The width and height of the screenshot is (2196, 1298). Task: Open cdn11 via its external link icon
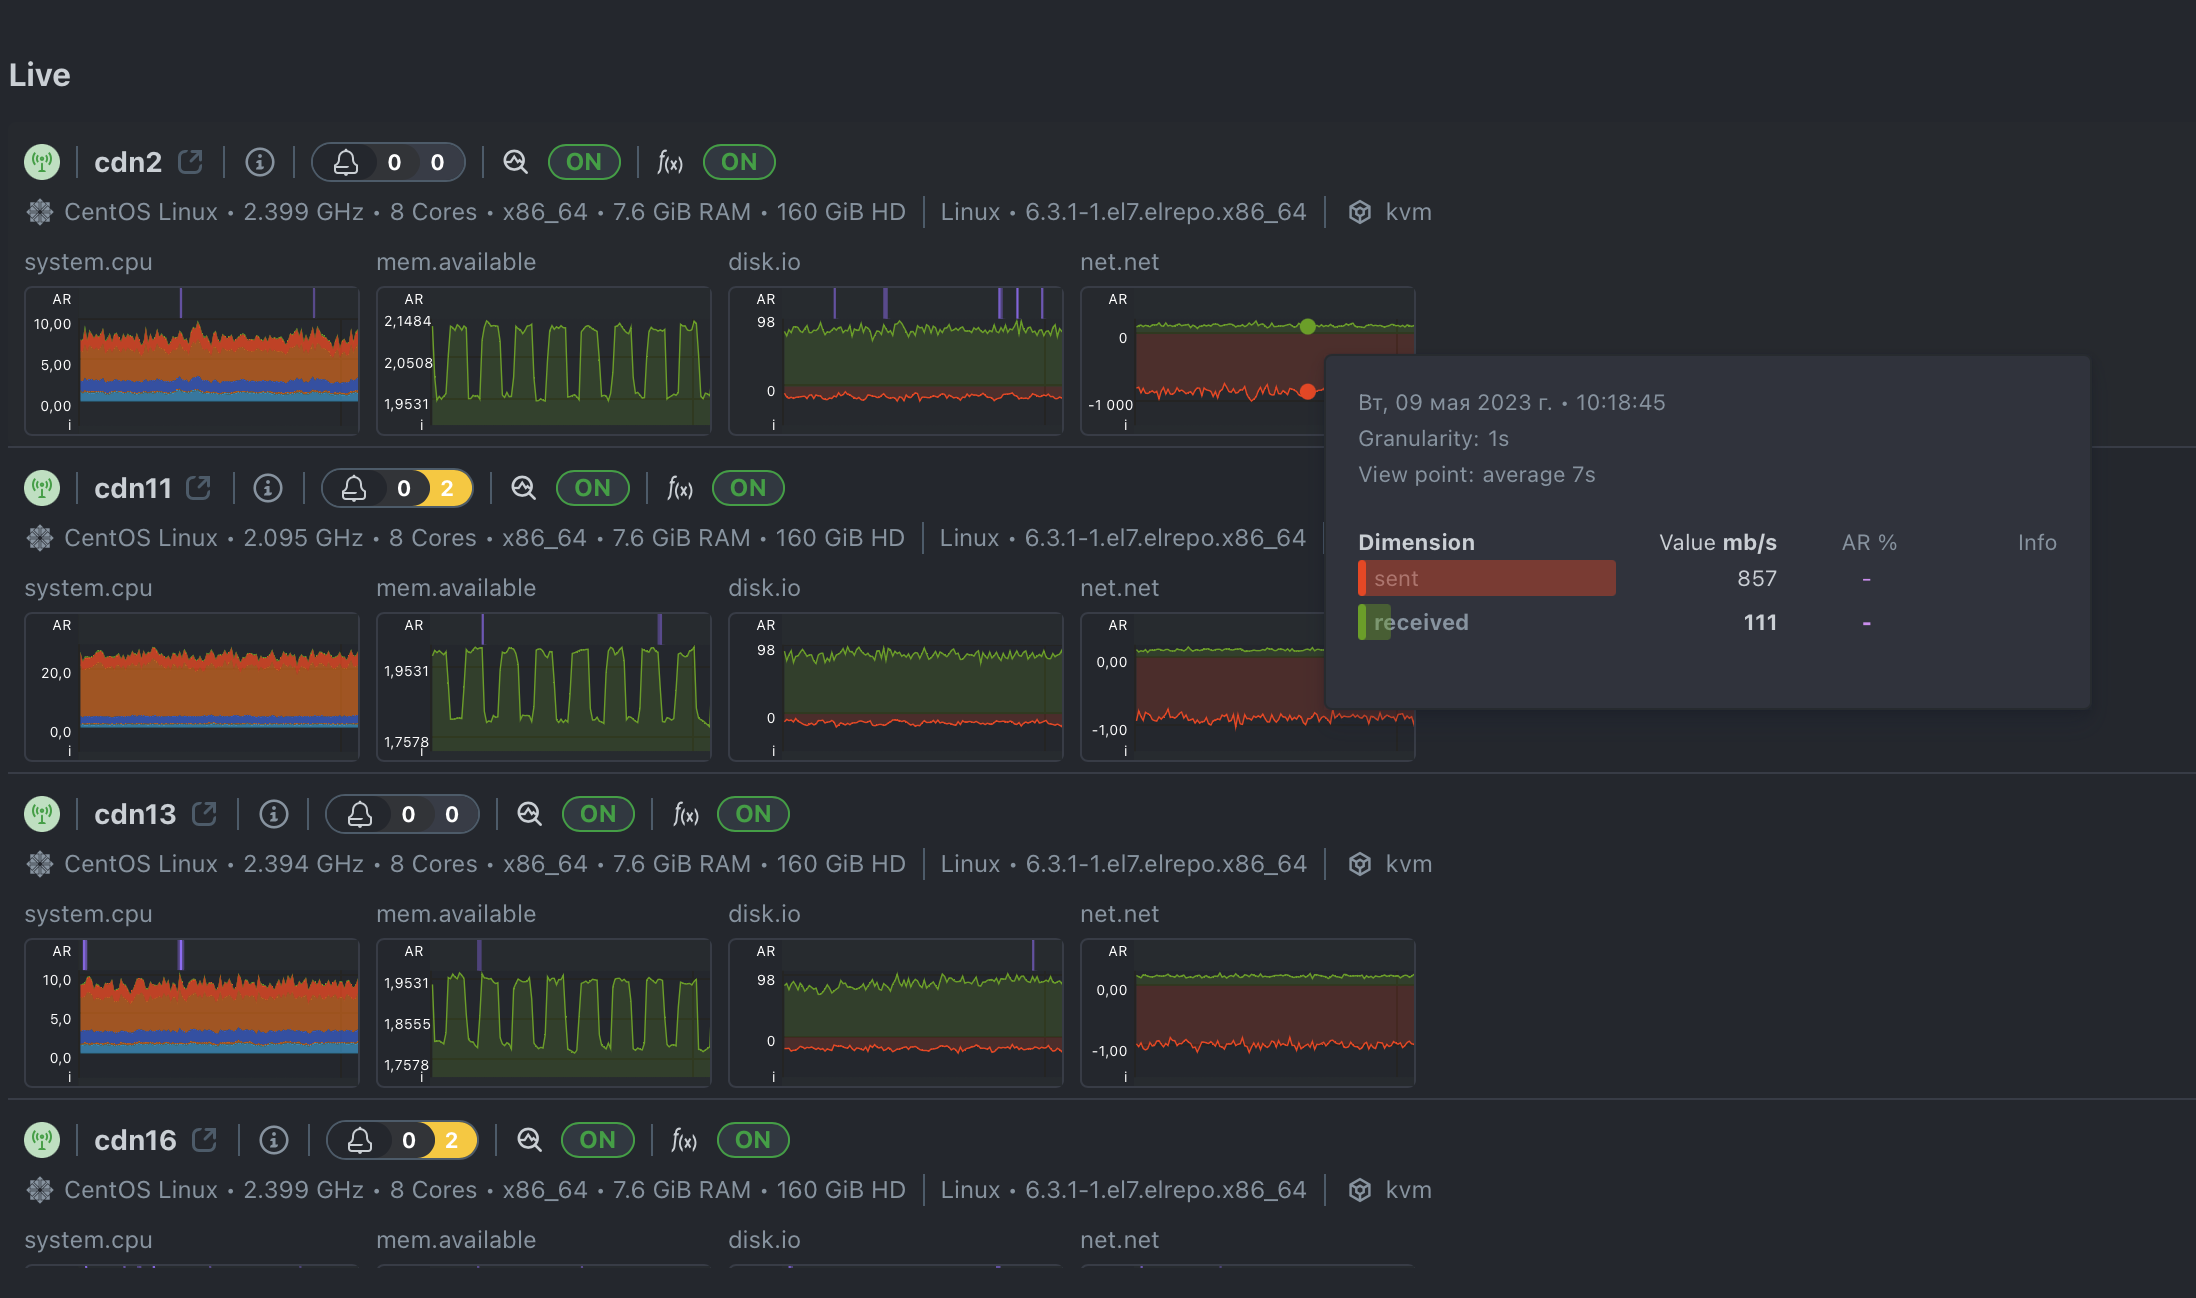pyautogui.click(x=198, y=487)
